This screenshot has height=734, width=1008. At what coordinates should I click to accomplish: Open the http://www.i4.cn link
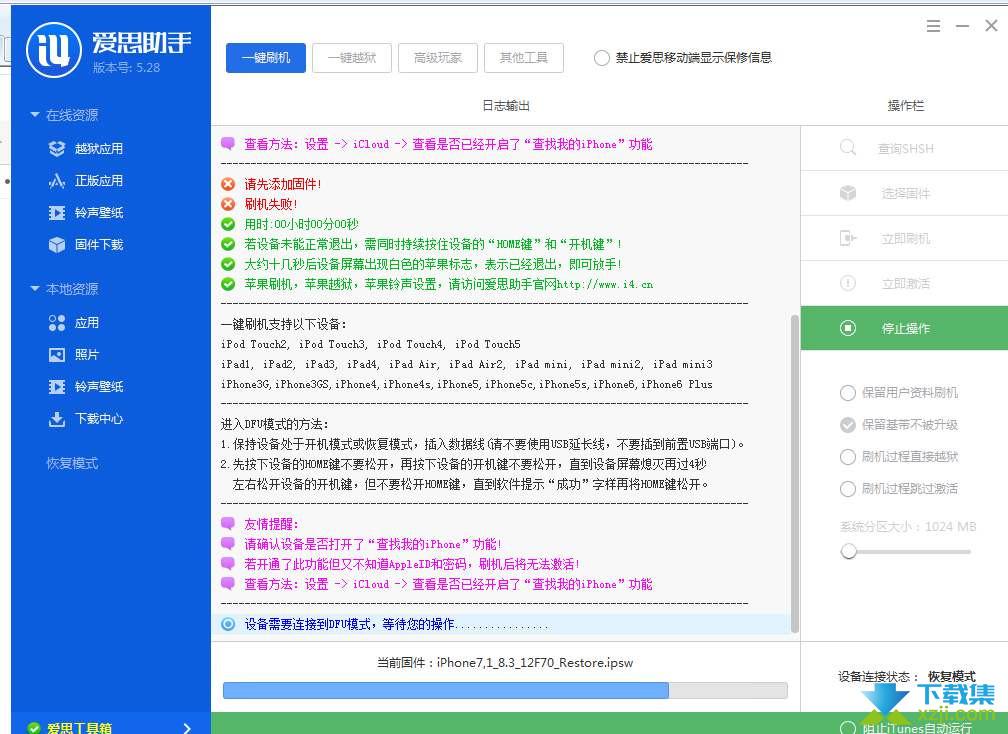(x=605, y=284)
